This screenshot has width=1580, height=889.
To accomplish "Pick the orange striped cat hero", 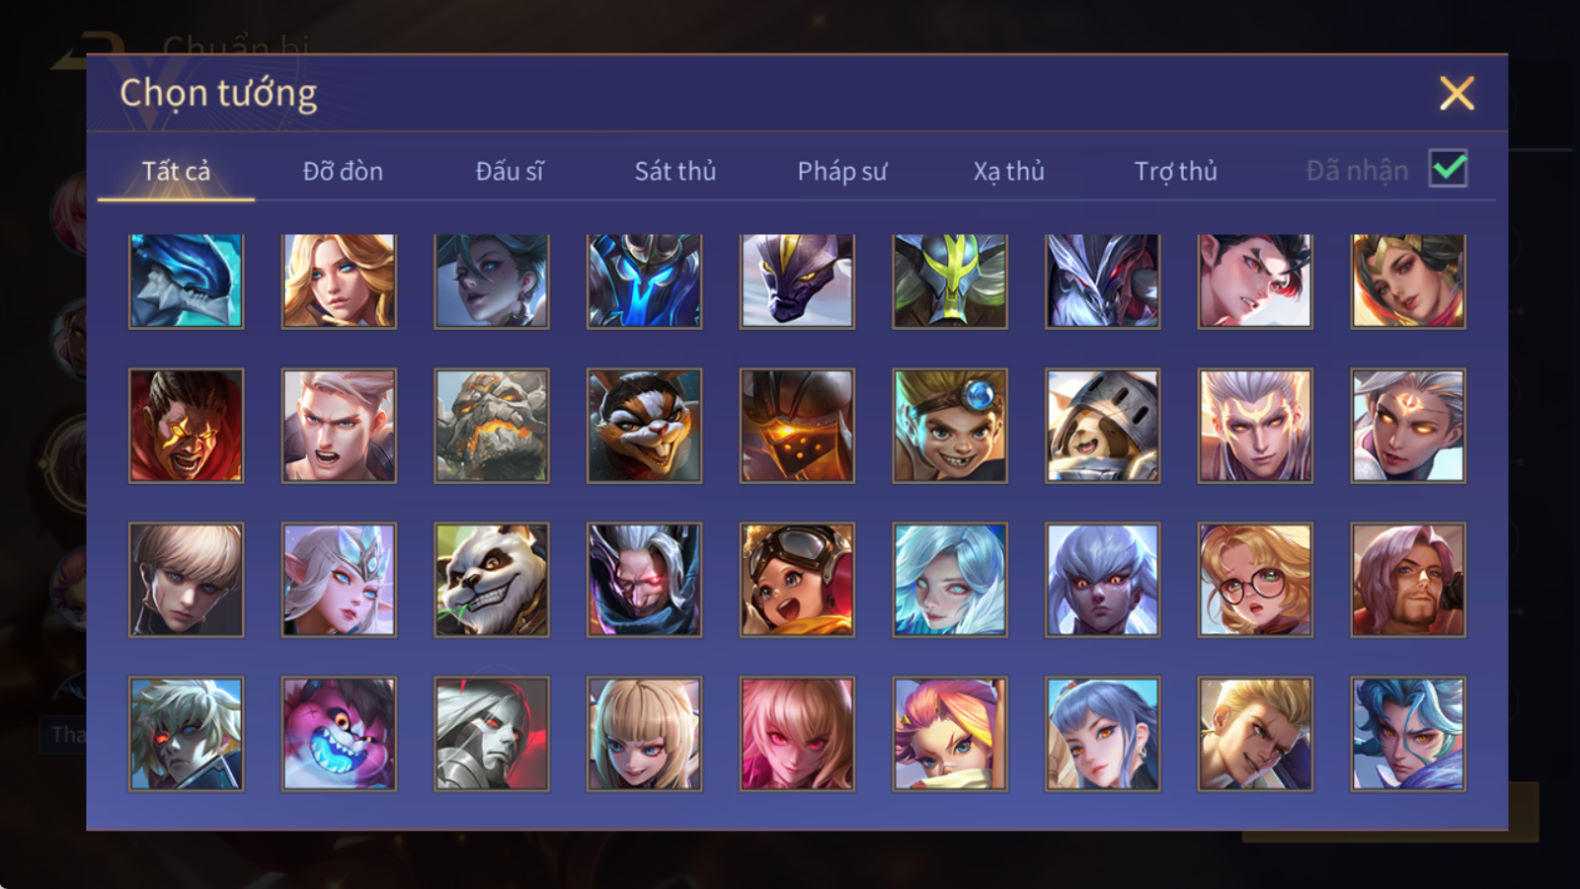I will coord(644,426).
